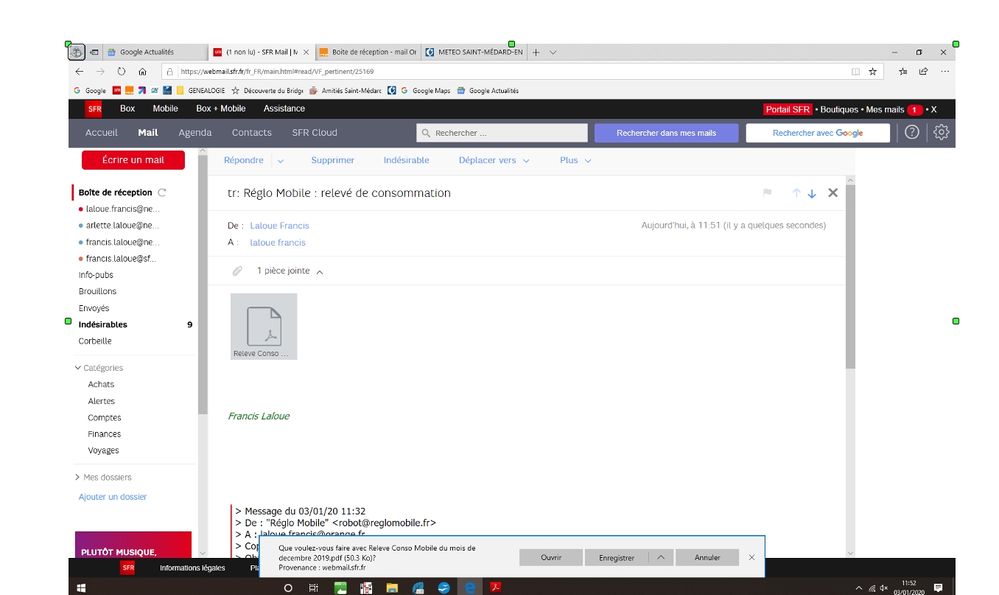999x595 pixels.
Task: Open the Corbeille folder
Action: (x=95, y=341)
